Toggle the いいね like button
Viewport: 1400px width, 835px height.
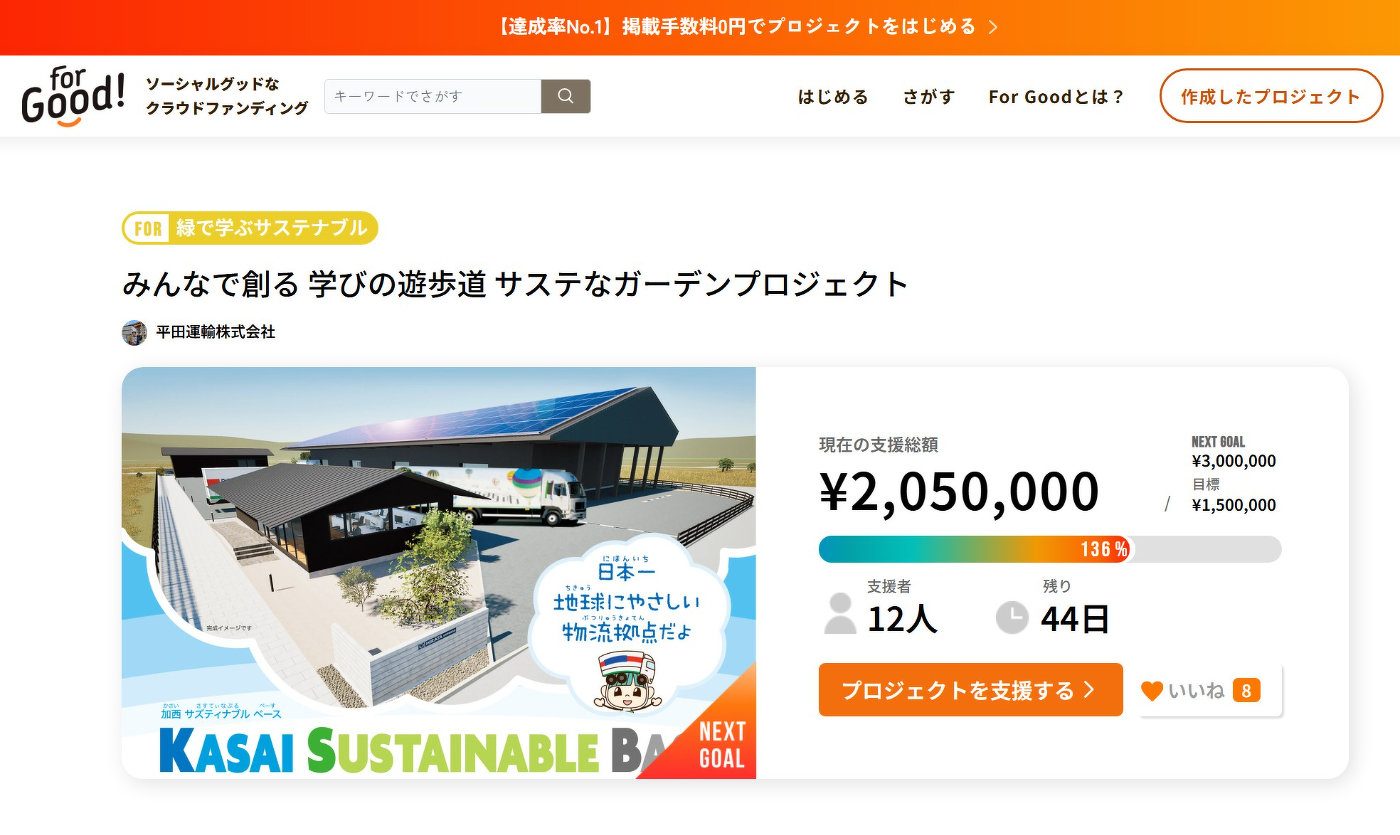pos(1210,690)
